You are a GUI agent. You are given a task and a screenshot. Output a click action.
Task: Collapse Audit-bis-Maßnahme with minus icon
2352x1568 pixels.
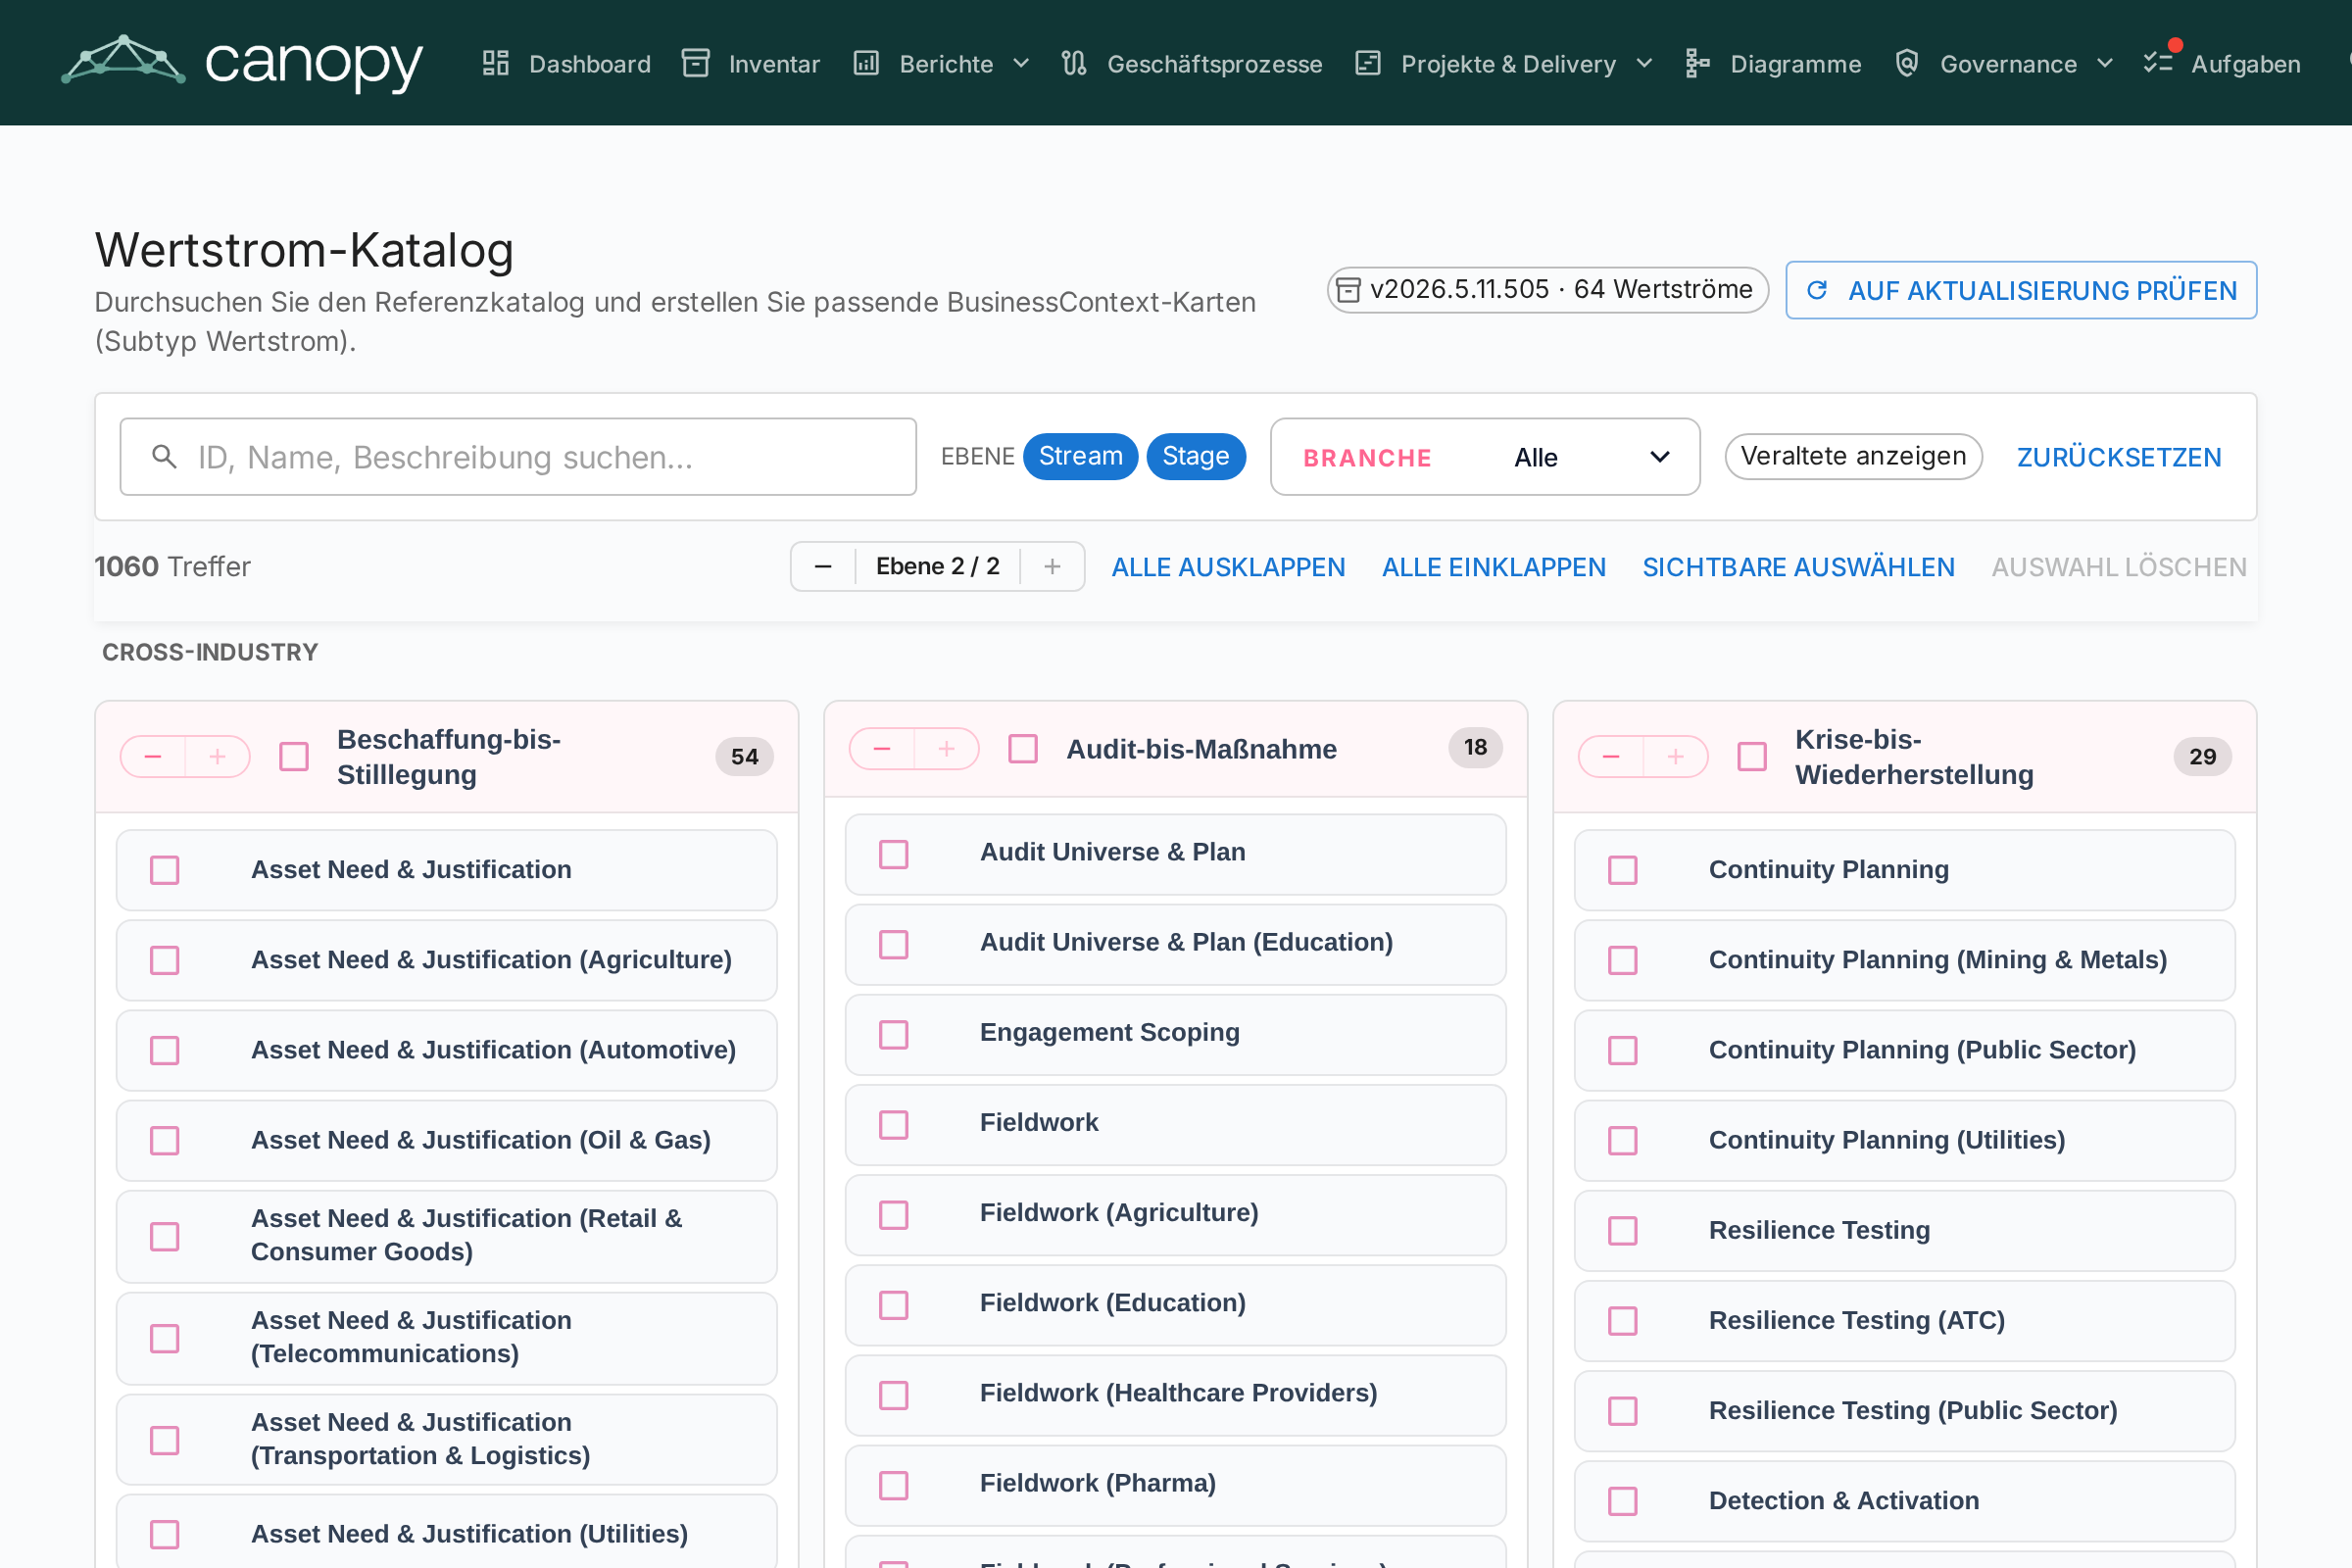882,749
